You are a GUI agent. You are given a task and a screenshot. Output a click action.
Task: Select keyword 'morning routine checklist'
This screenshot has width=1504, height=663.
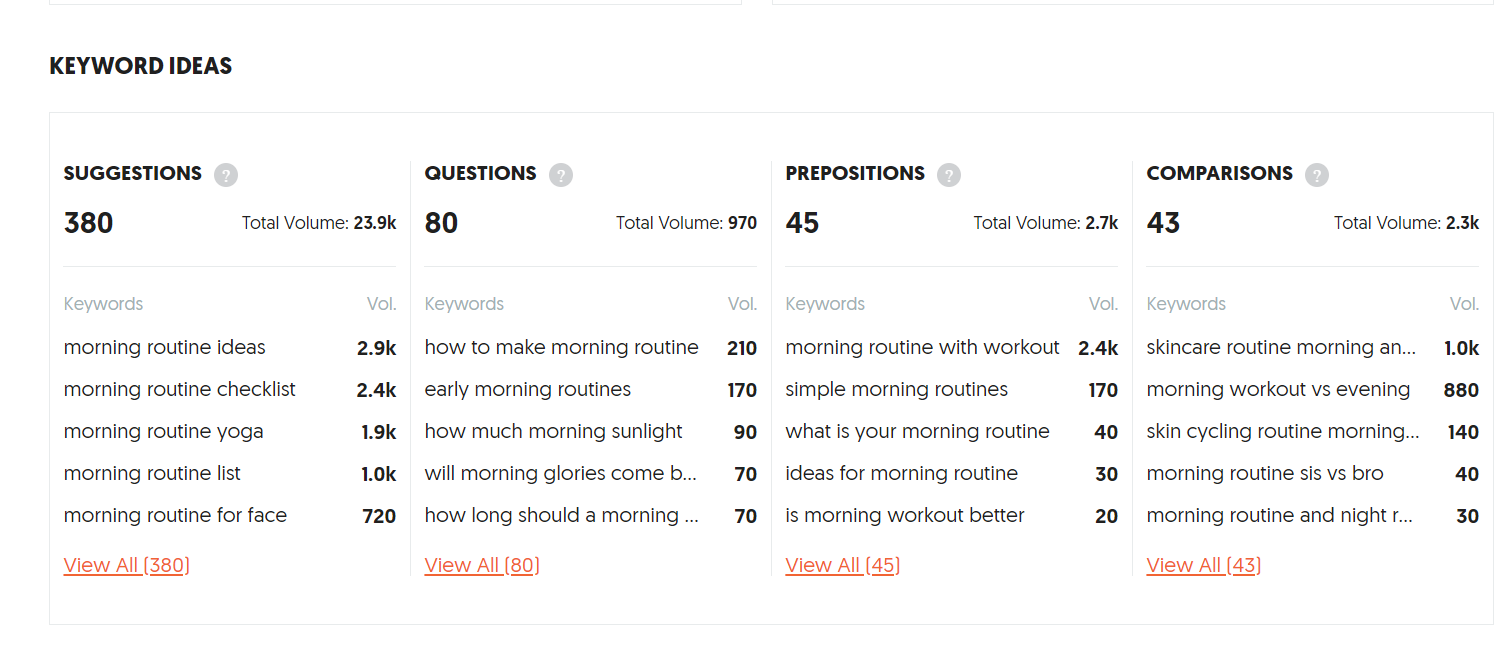pos(180,390)
